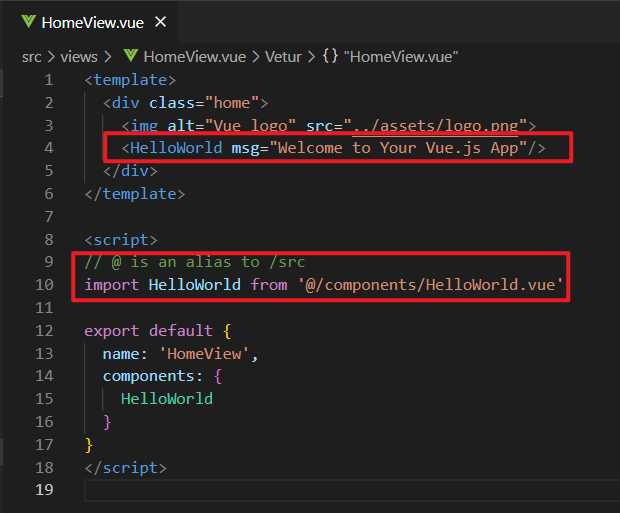The height and width of the screenshot is (513, 620).
Task: Click HelloWorld identifier in import statement
Action: [195, 285]
